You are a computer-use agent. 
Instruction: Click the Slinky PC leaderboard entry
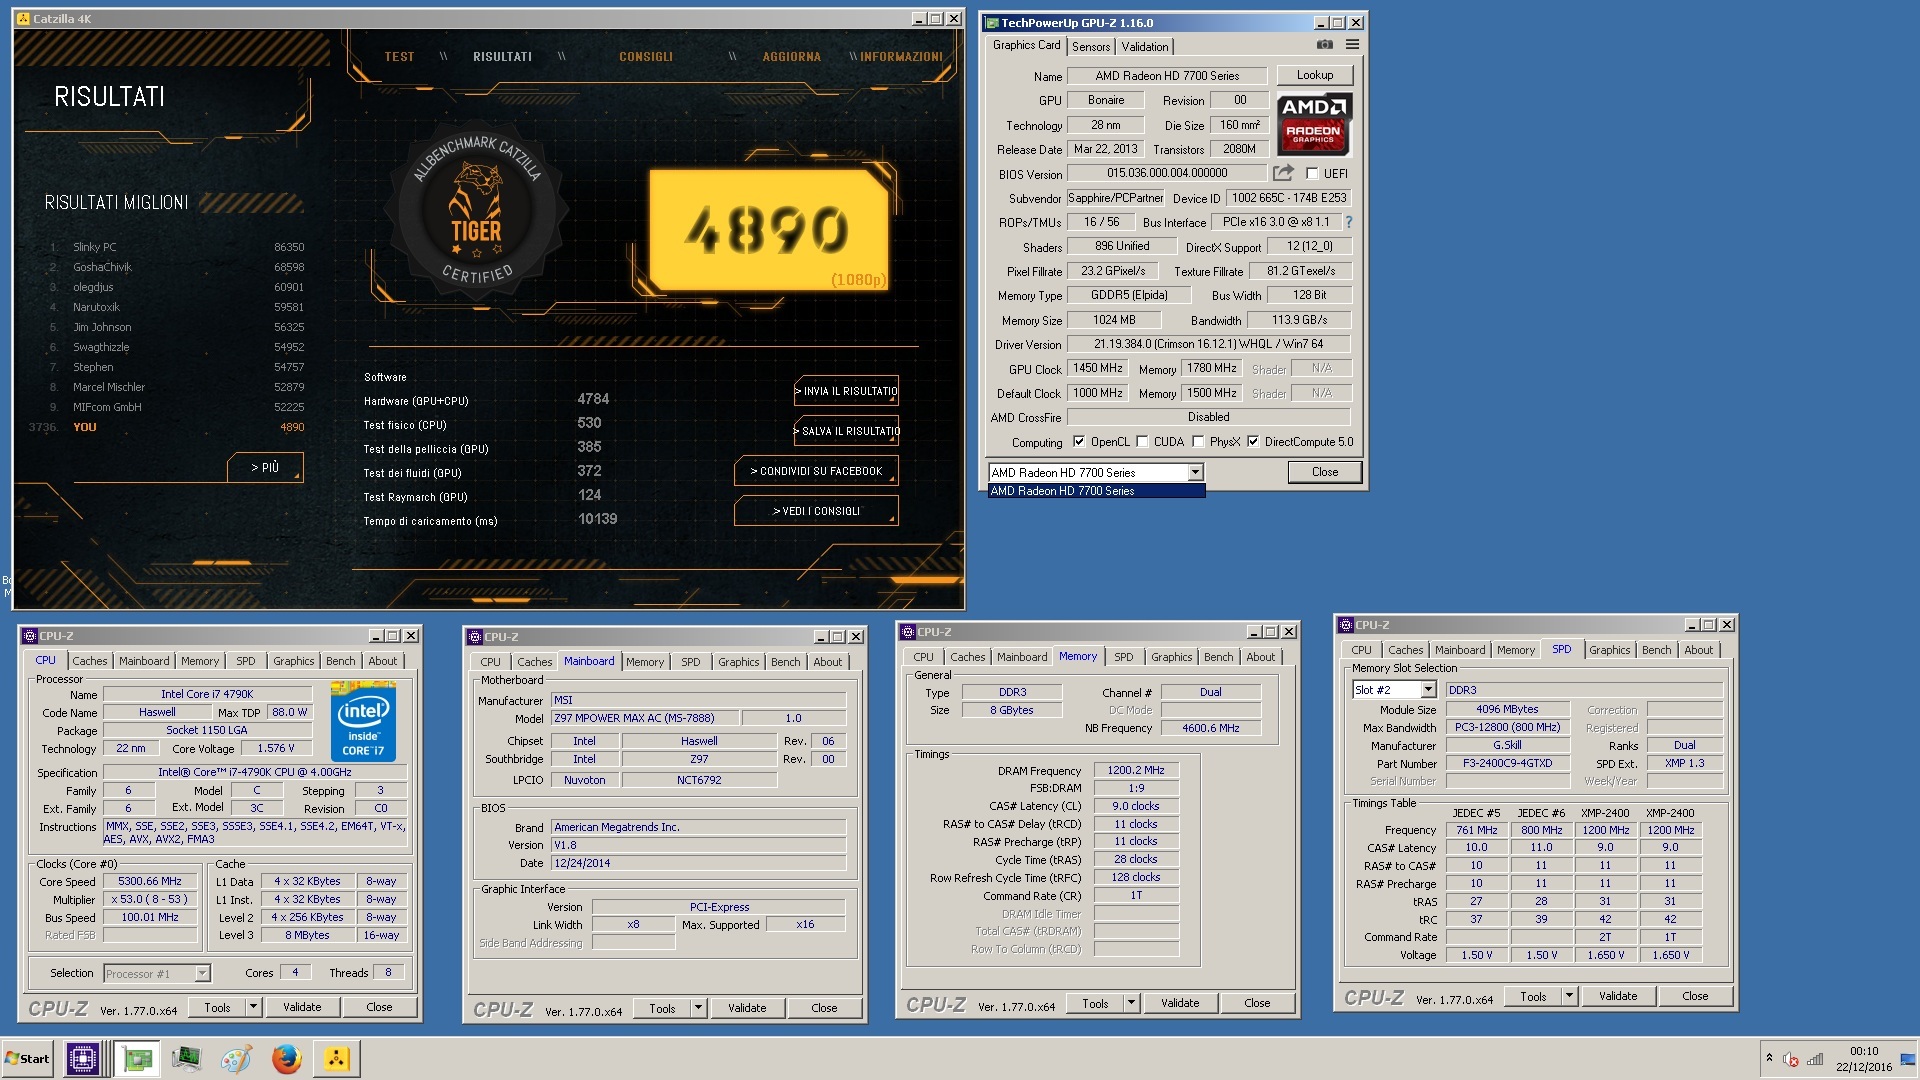pyautogui.click(x=178, y=247)
